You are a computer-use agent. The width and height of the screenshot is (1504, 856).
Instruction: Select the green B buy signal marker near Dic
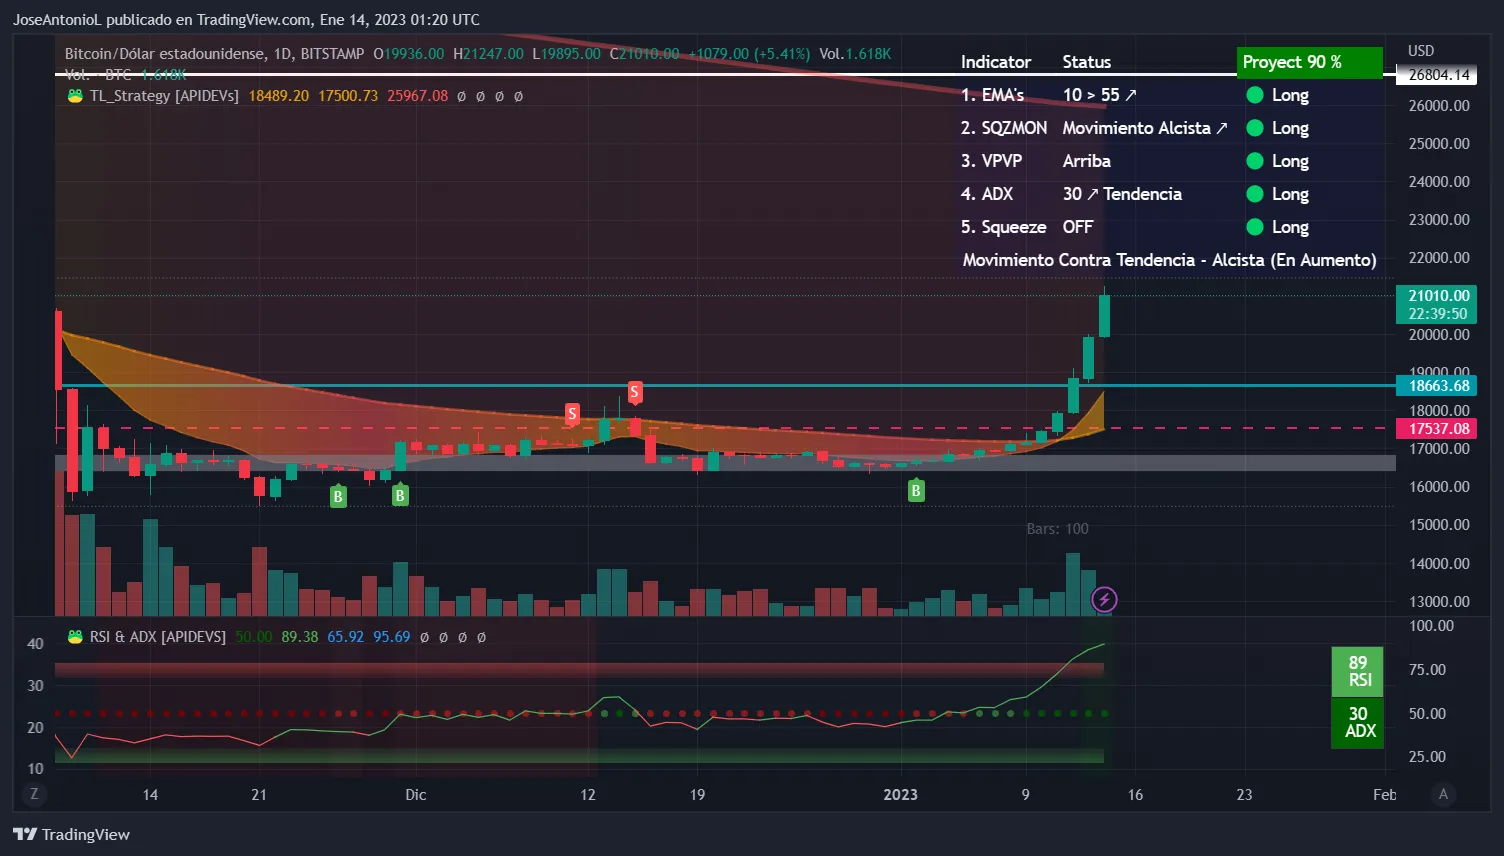pos(400,494)
